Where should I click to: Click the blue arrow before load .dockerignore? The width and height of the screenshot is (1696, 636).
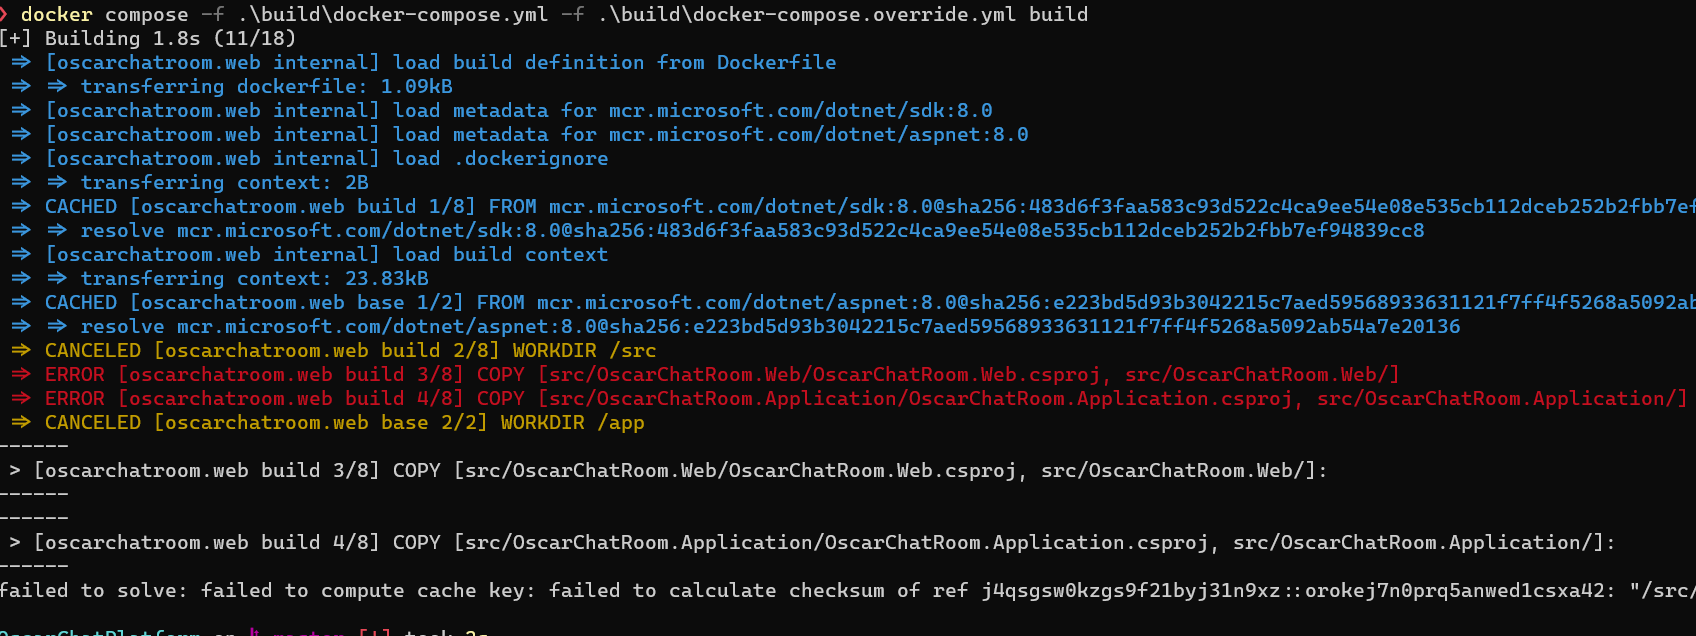click(21, 159)
